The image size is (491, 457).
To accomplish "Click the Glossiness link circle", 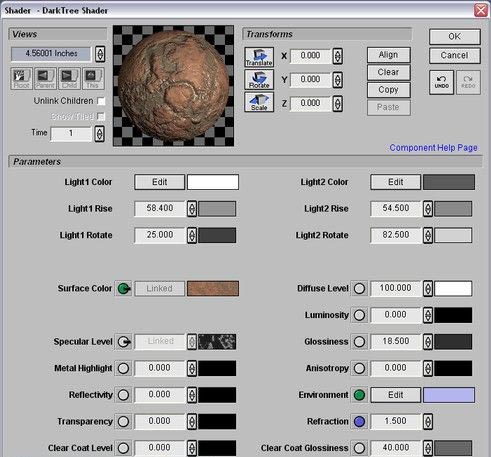I will point(359,342).
